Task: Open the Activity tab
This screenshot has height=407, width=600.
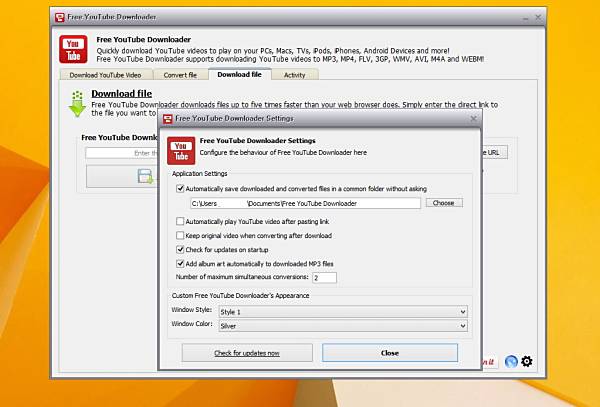Action: click(x=295, y=75)
